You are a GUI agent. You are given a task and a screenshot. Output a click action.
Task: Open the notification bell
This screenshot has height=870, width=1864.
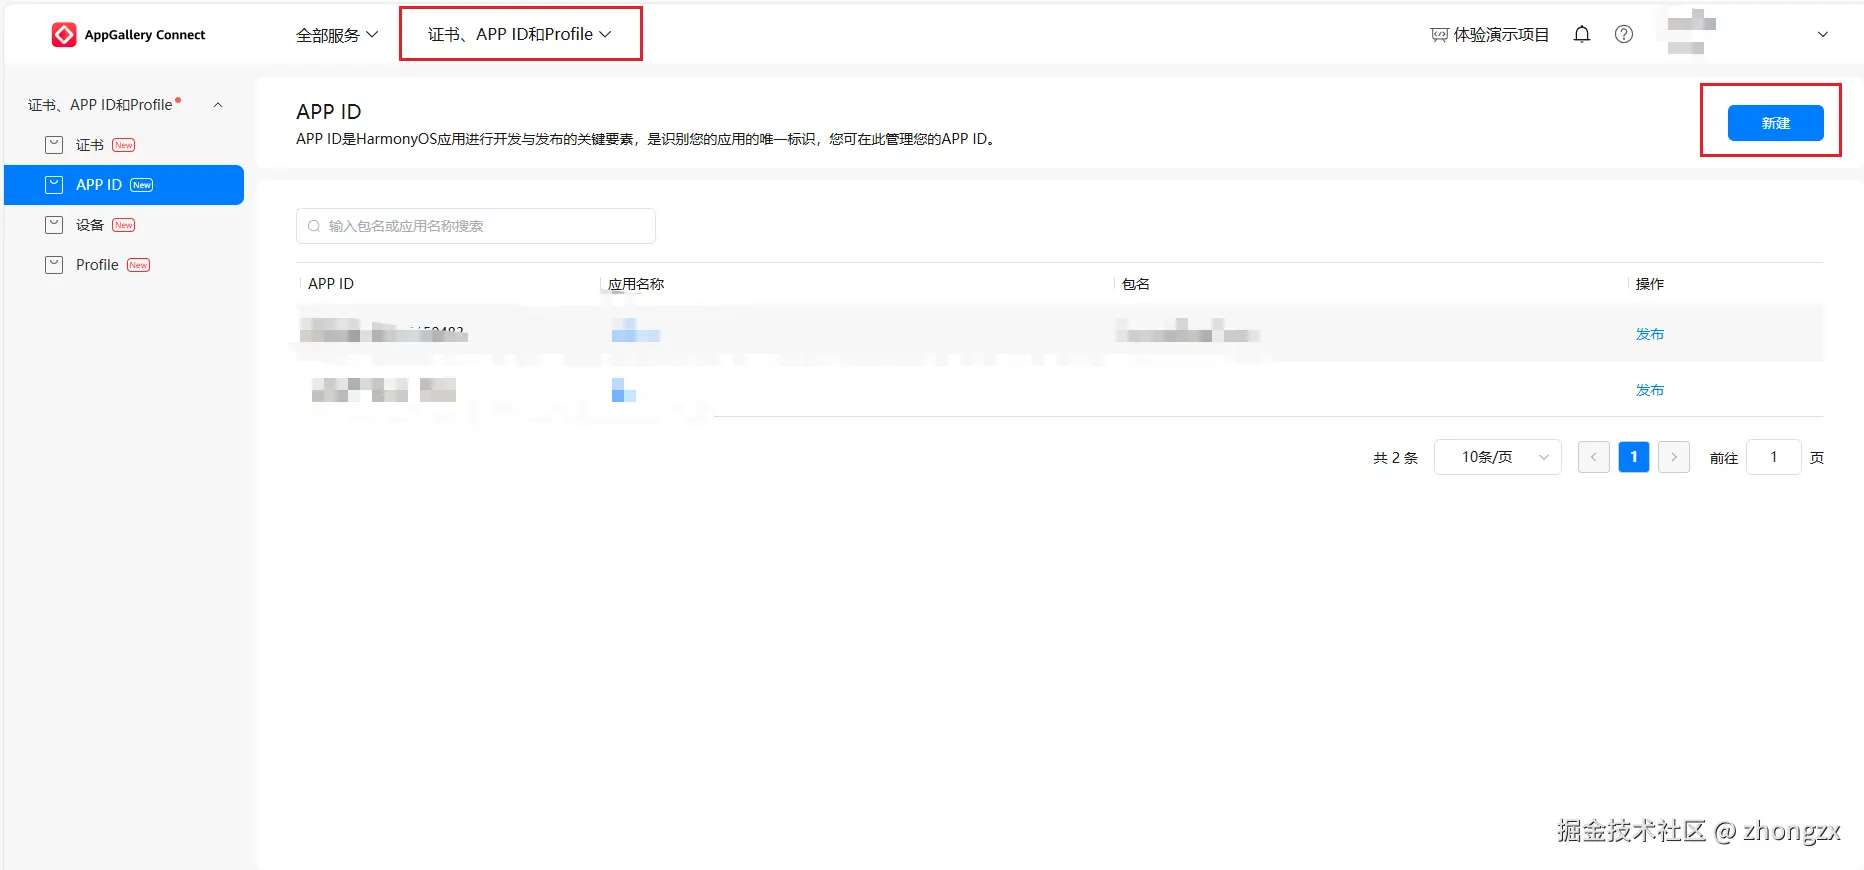pyautogui.click(x=1582, y=35)
